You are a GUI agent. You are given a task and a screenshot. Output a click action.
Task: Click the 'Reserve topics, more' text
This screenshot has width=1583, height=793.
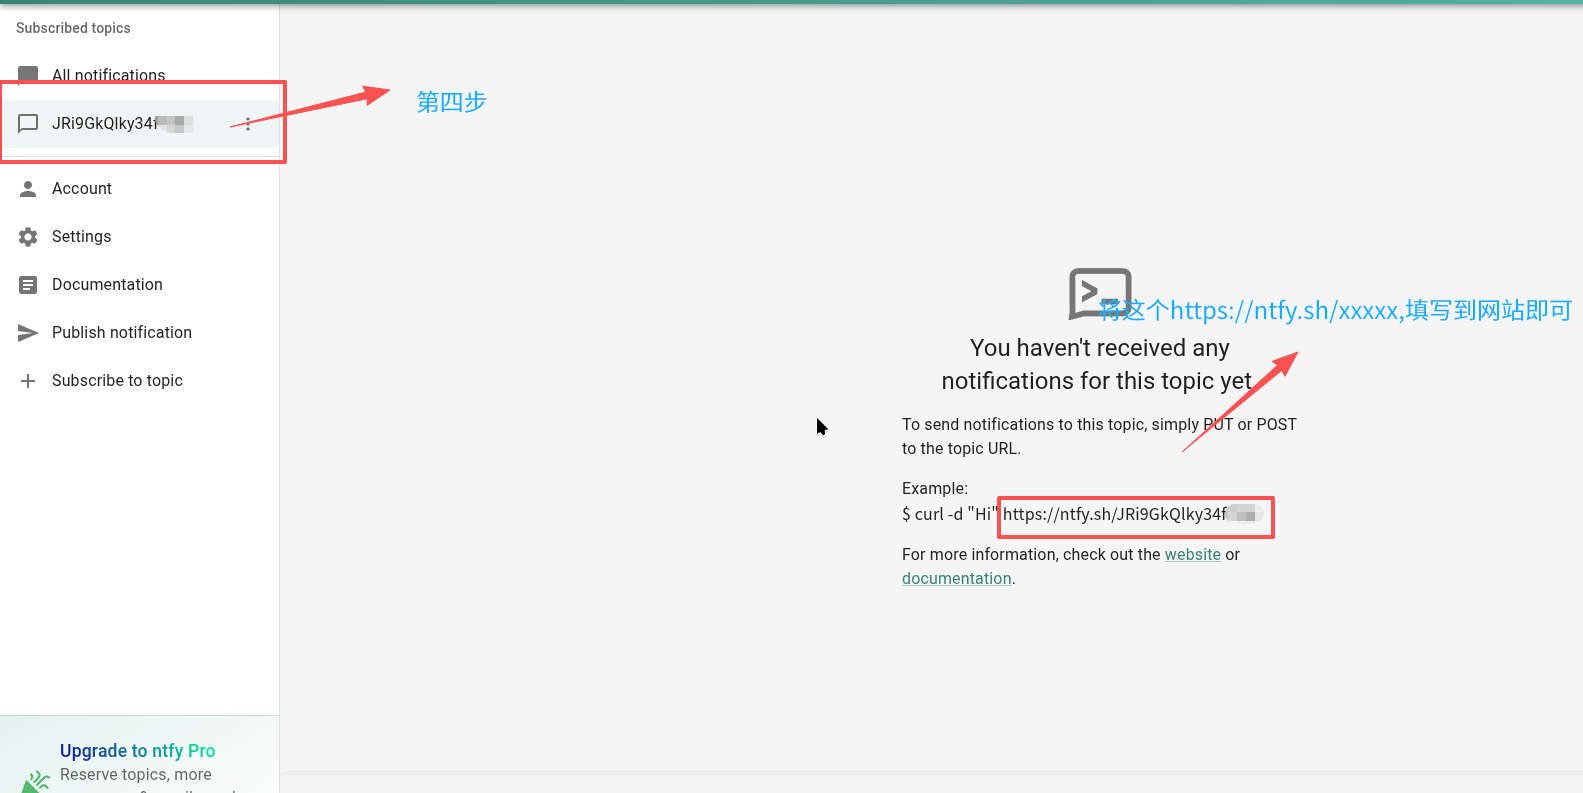click(x=136, y=775)
